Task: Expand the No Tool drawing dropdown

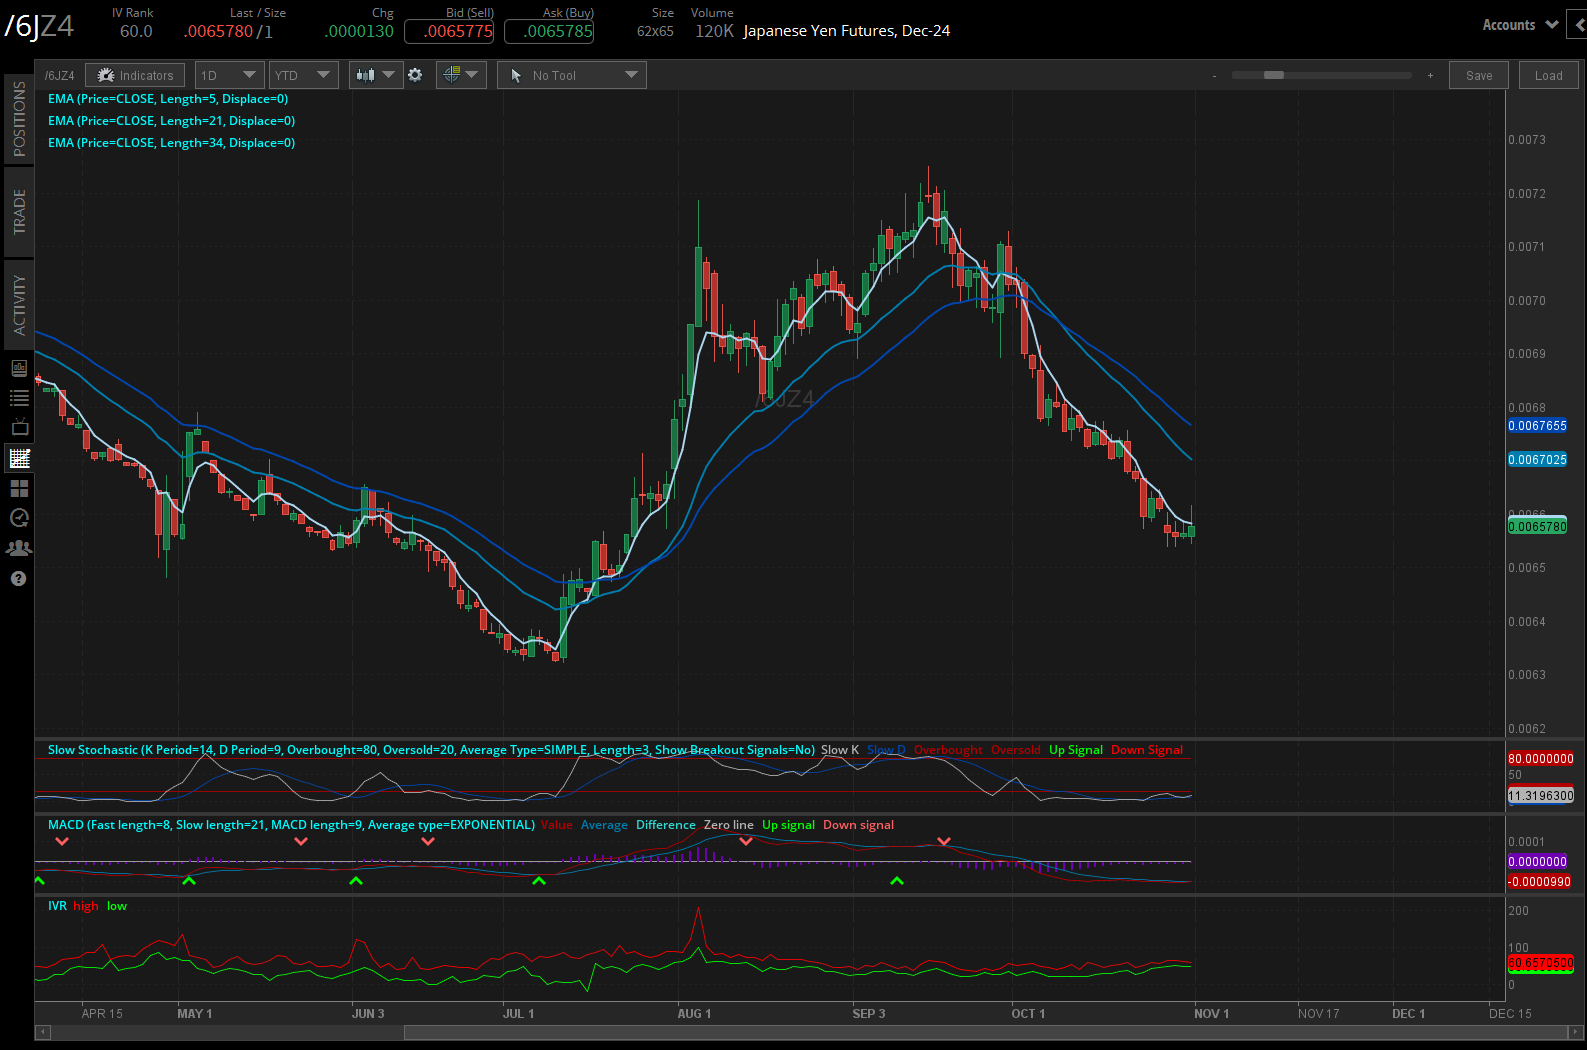Action: click(572, 75)
